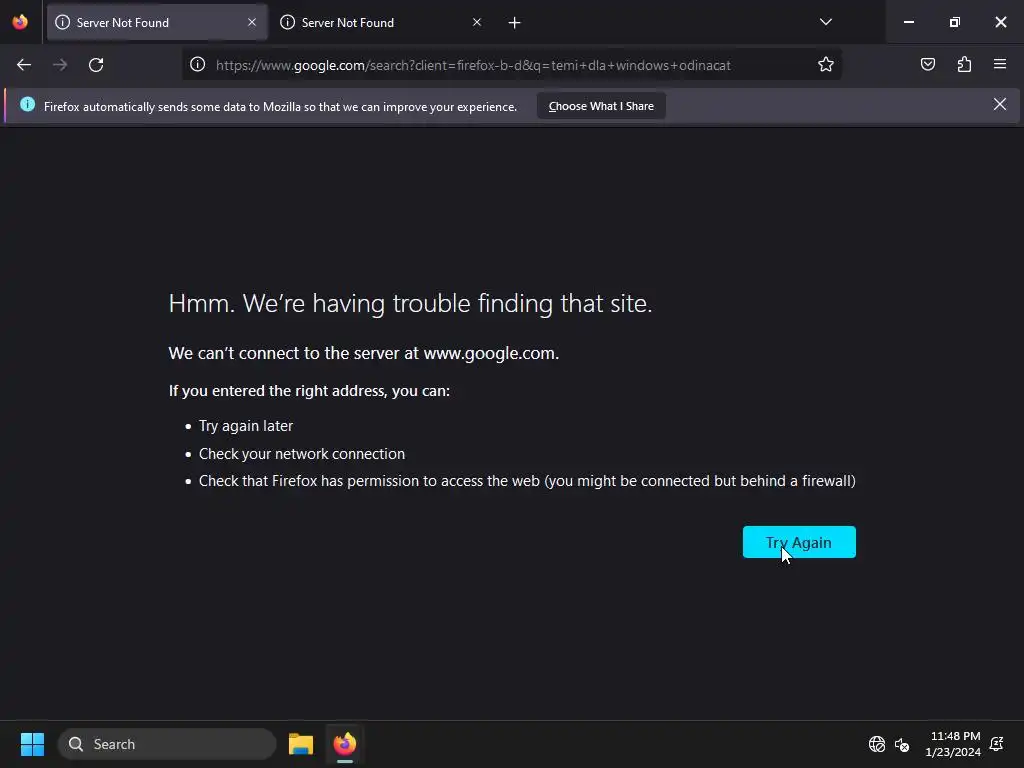This screenshot has height=768, width=1024.
Task: Close the first Server Not Found tab
Action: click(x=252, y=22)
